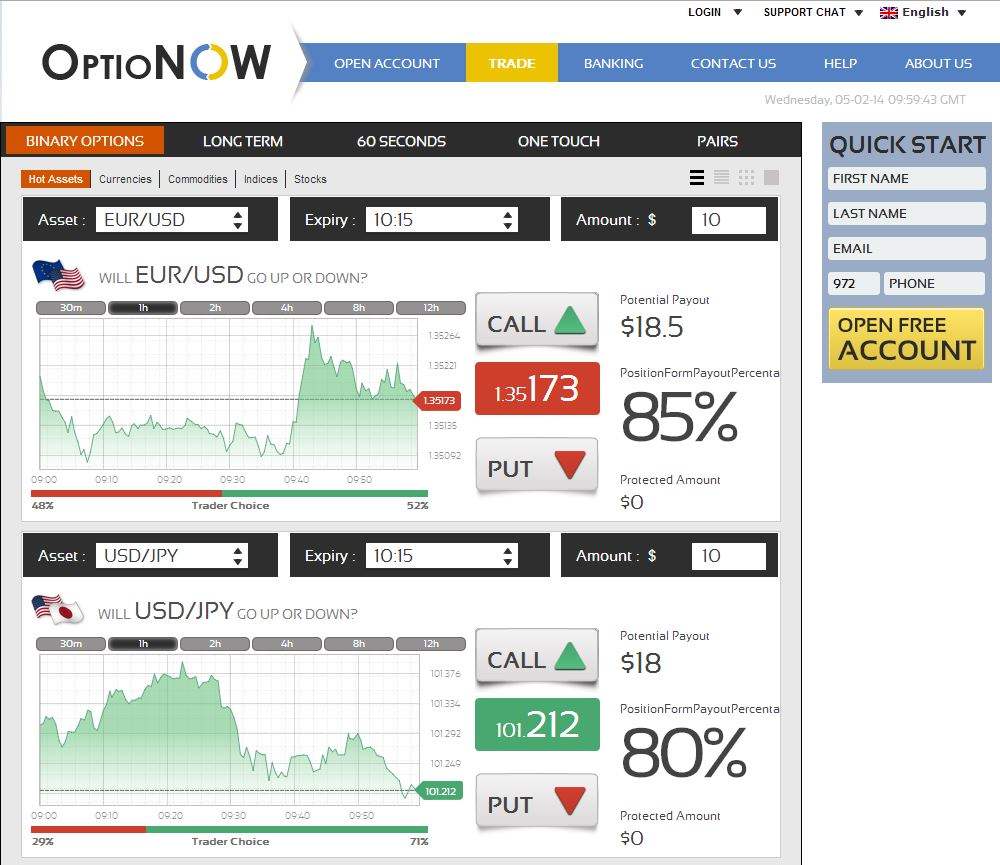
Task: Open Expiry dropdown for USD/JPY
Action: (441, 556)
